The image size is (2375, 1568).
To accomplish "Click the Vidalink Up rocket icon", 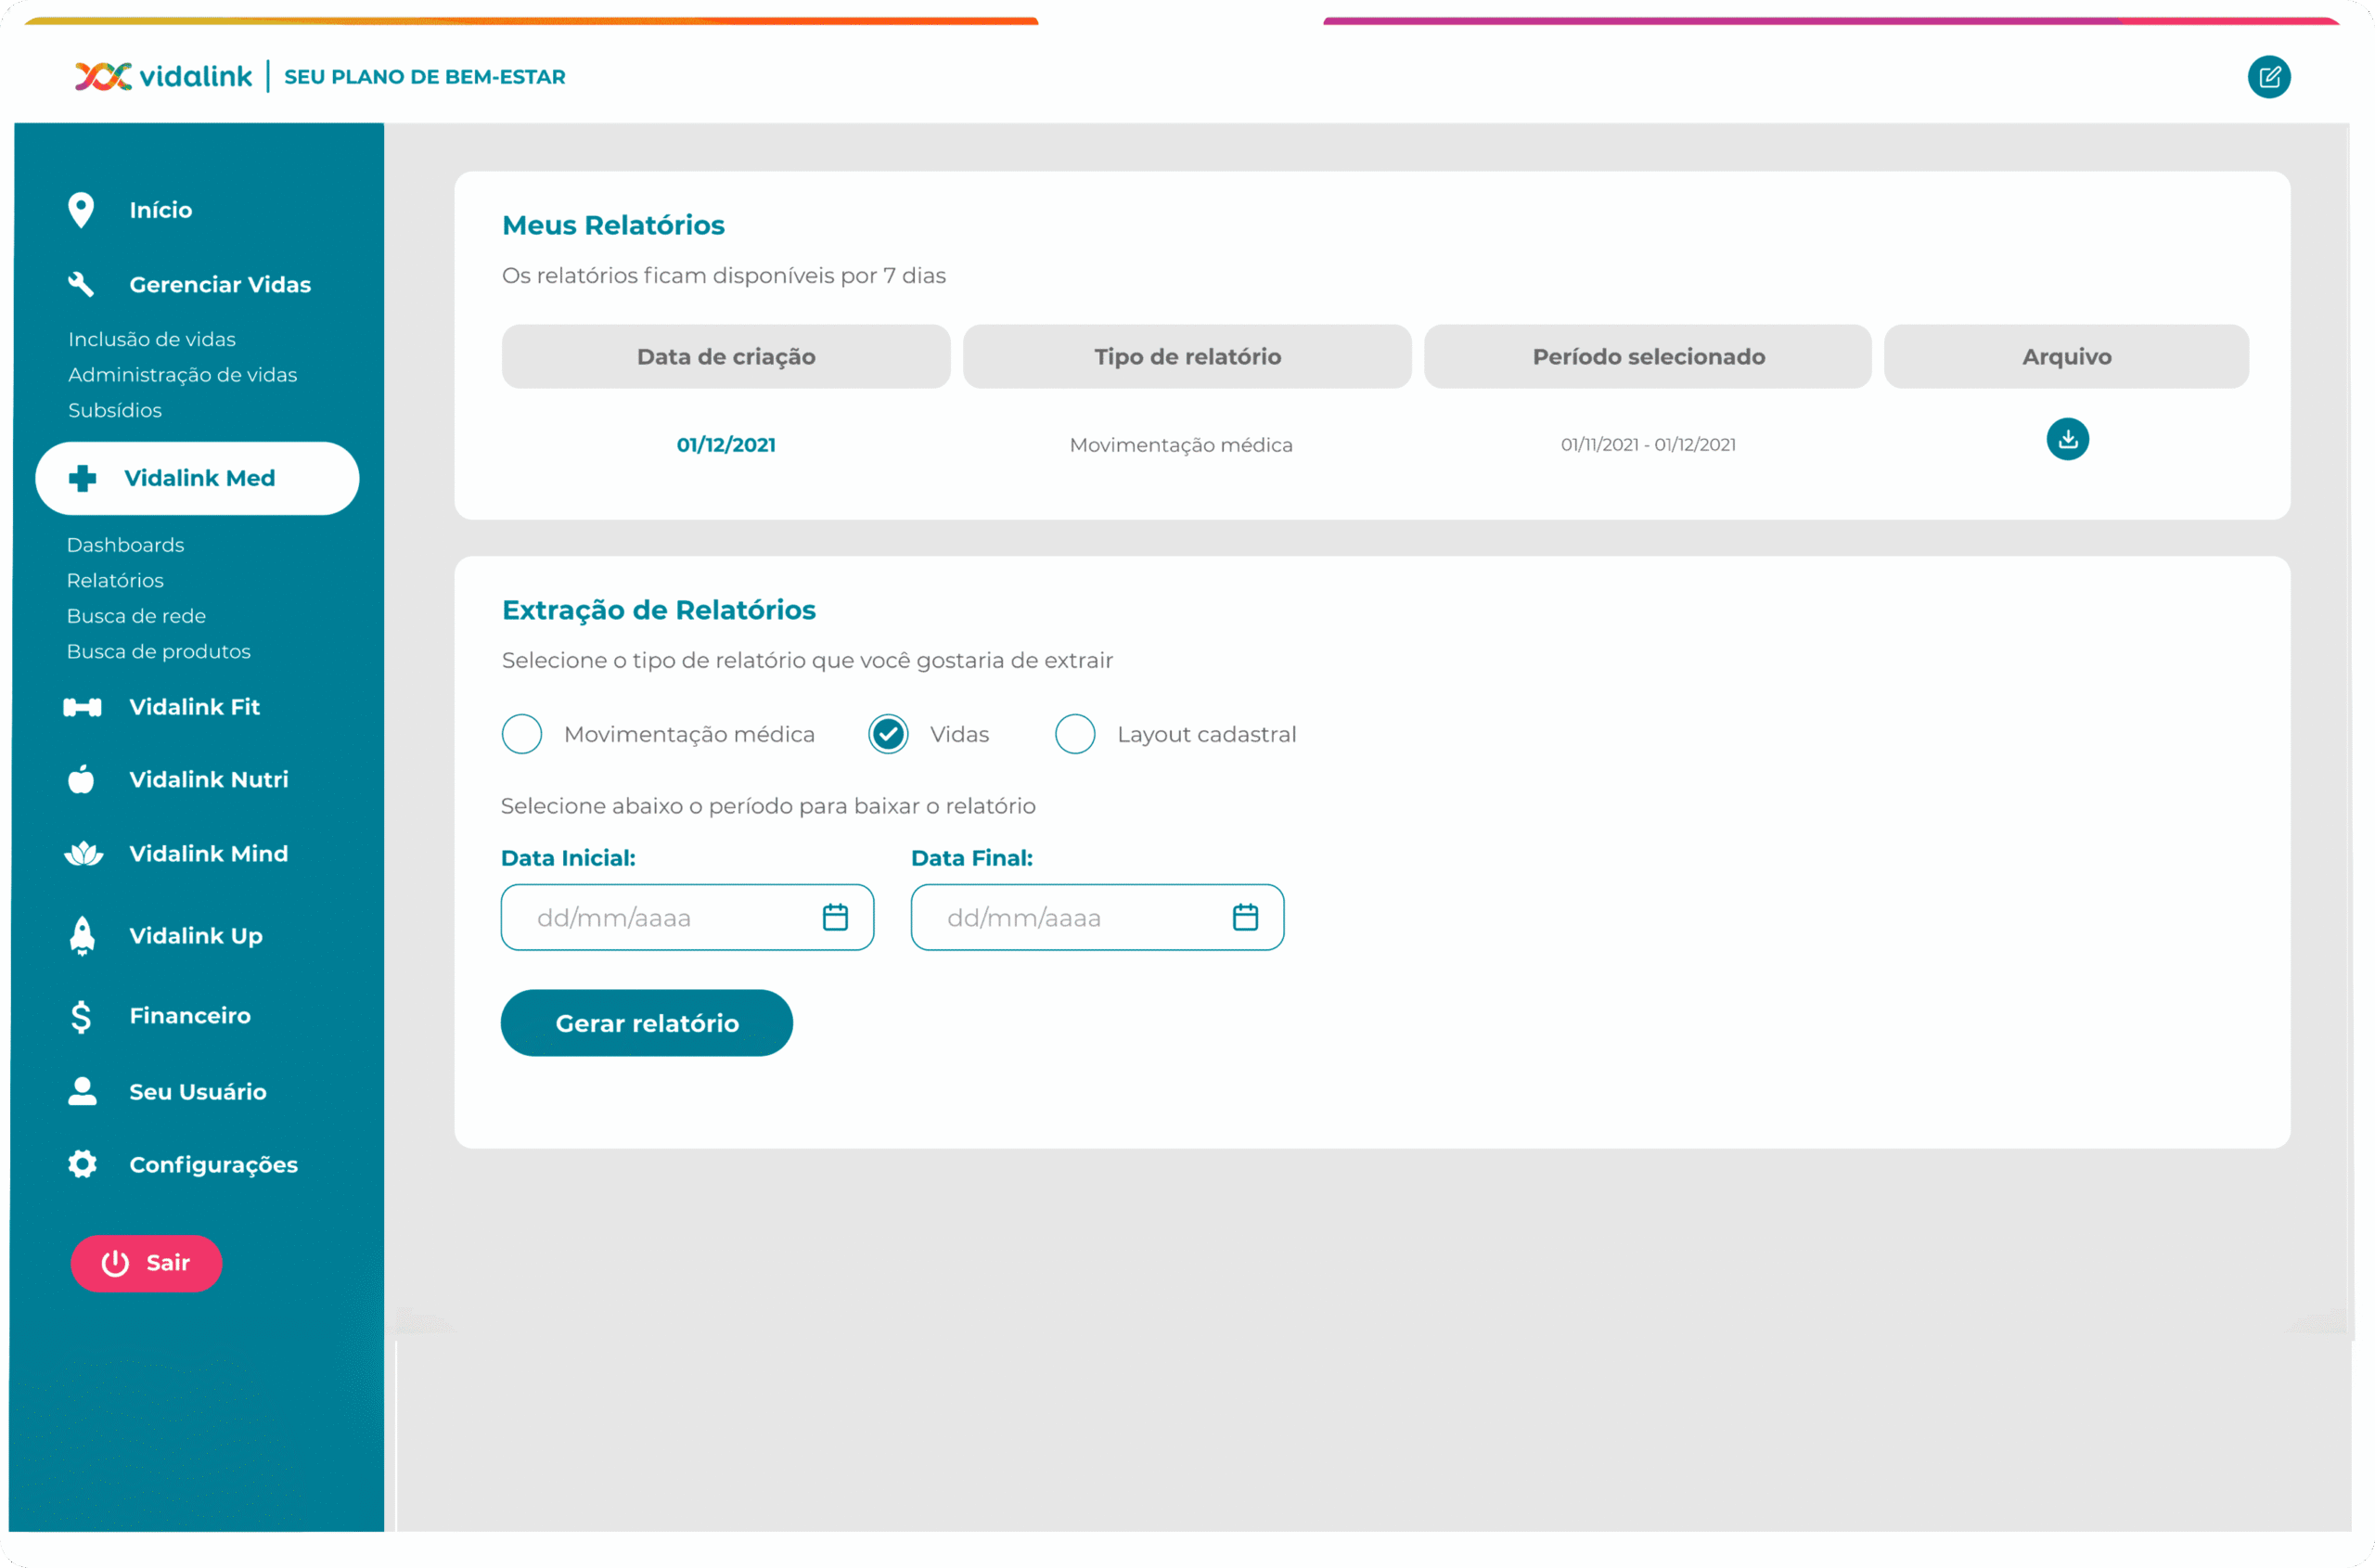I will click(82, 936).
